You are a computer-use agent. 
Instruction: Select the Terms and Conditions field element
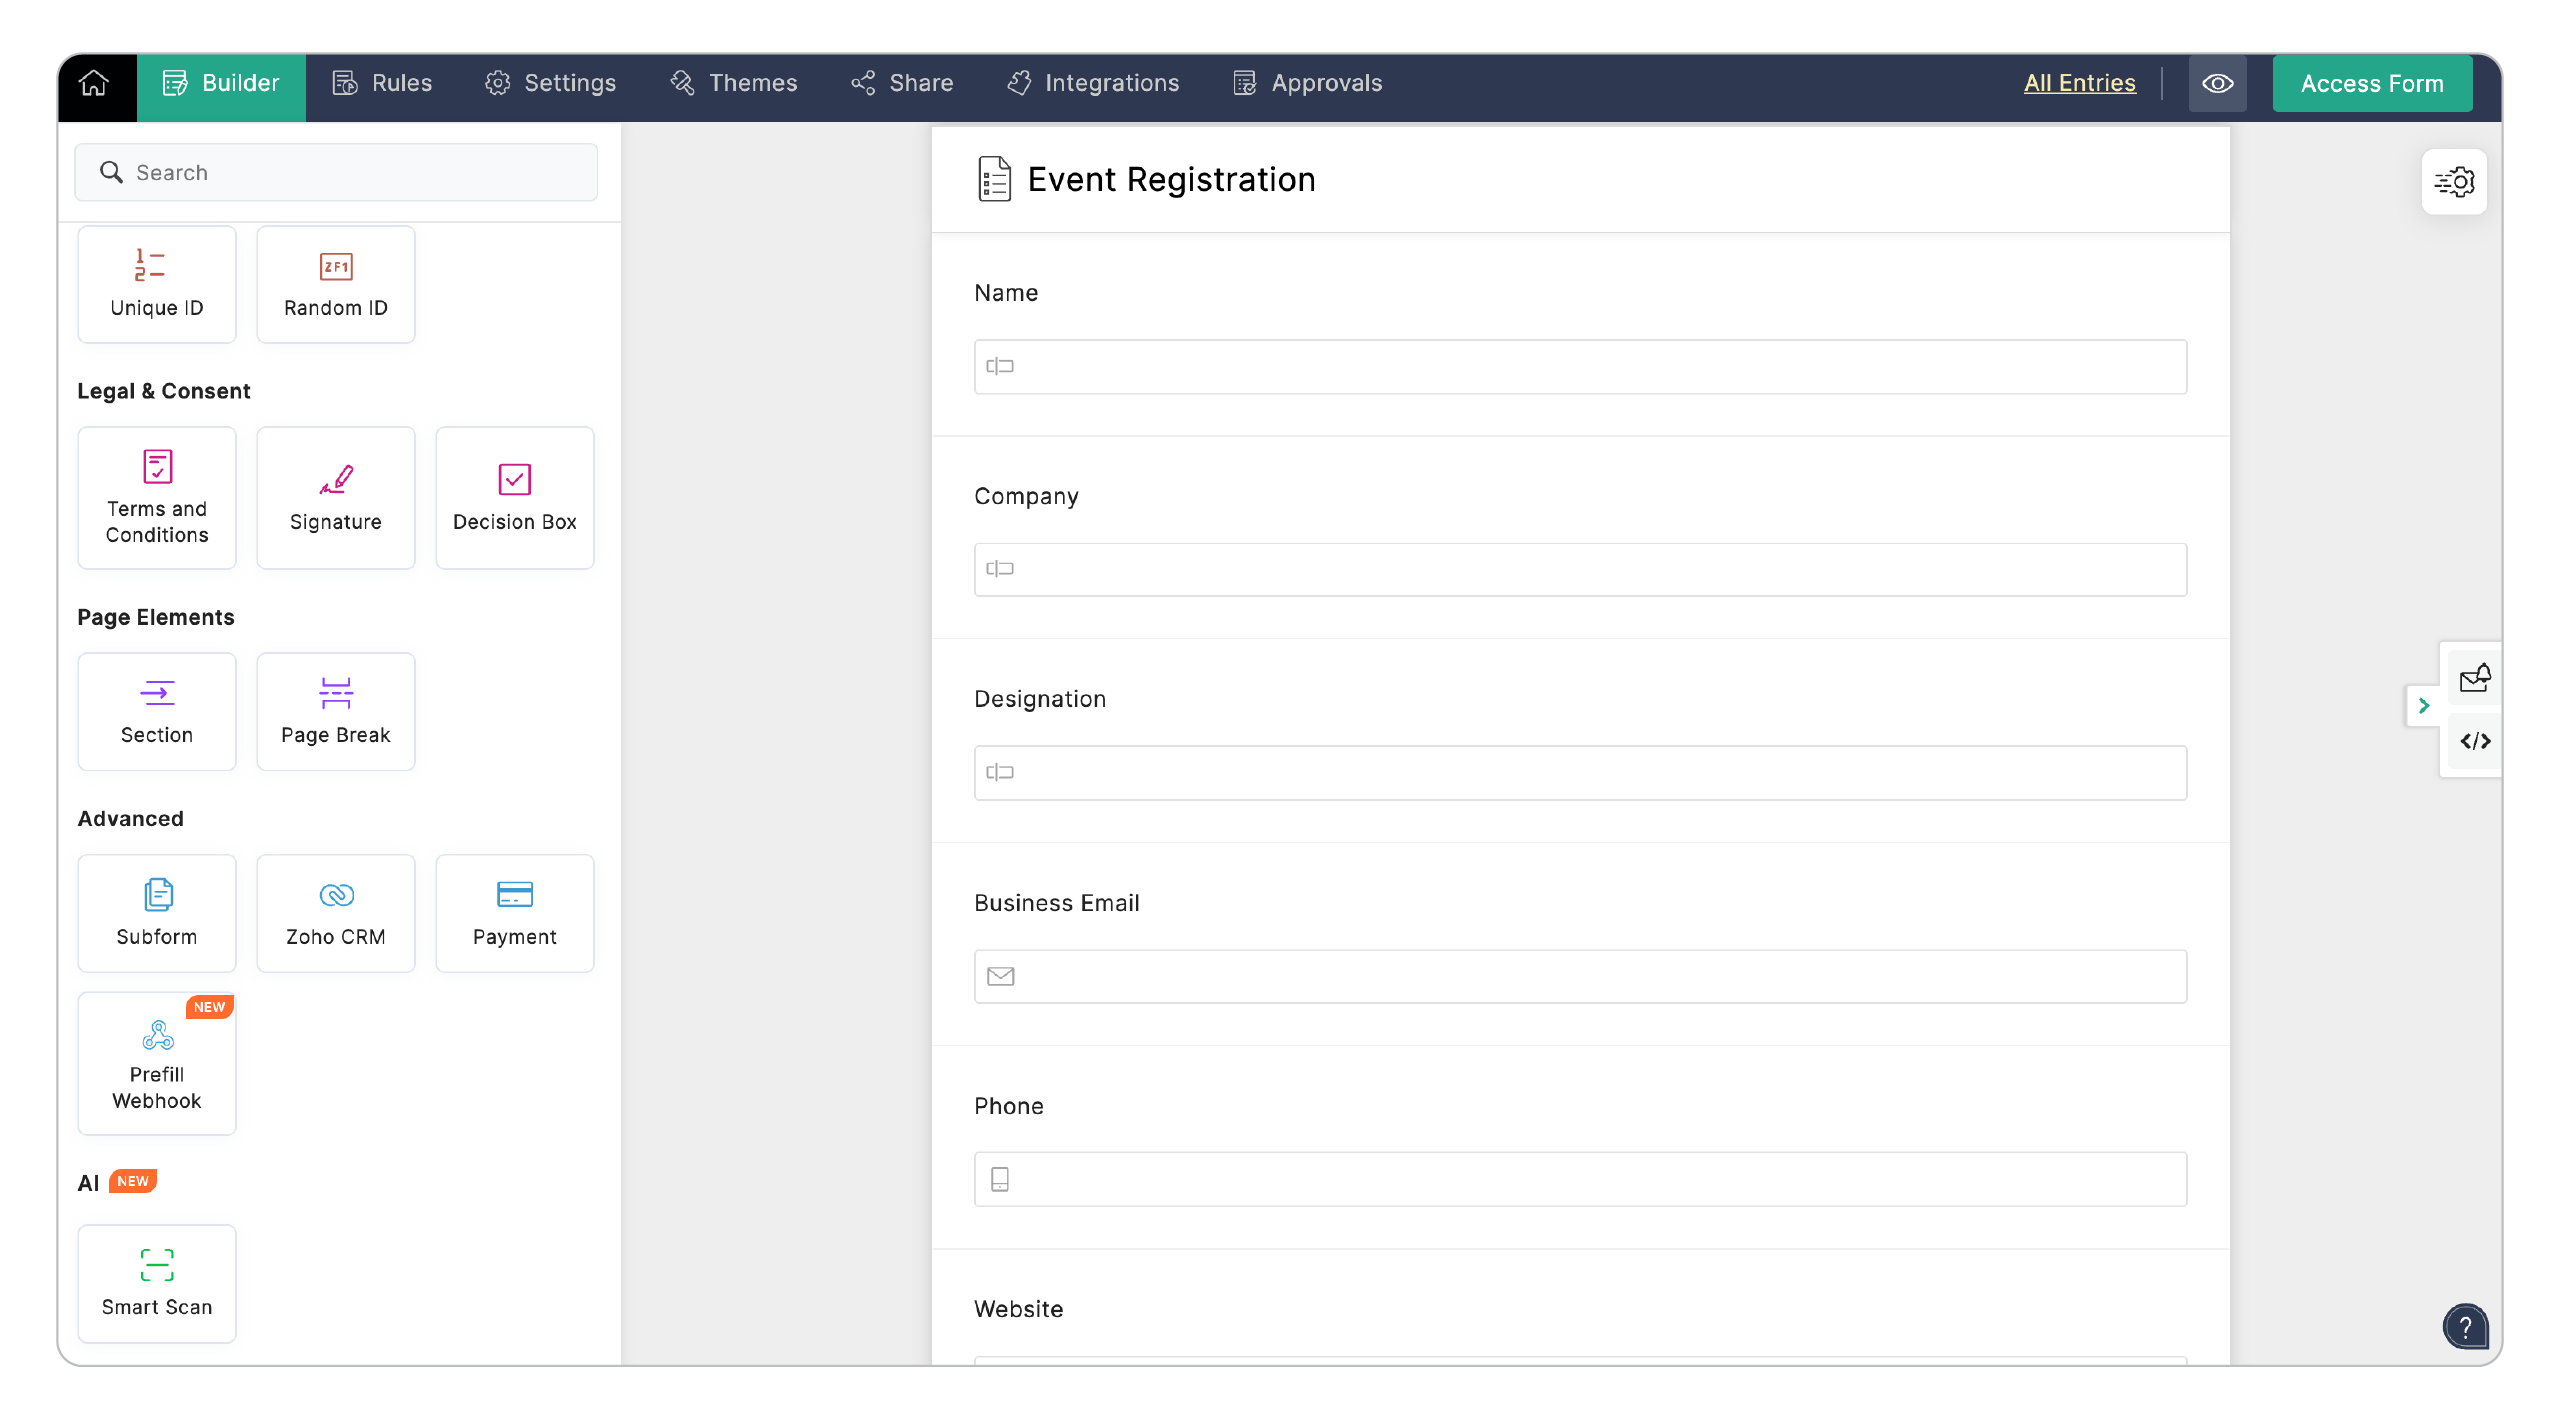[x=156, y=497]
